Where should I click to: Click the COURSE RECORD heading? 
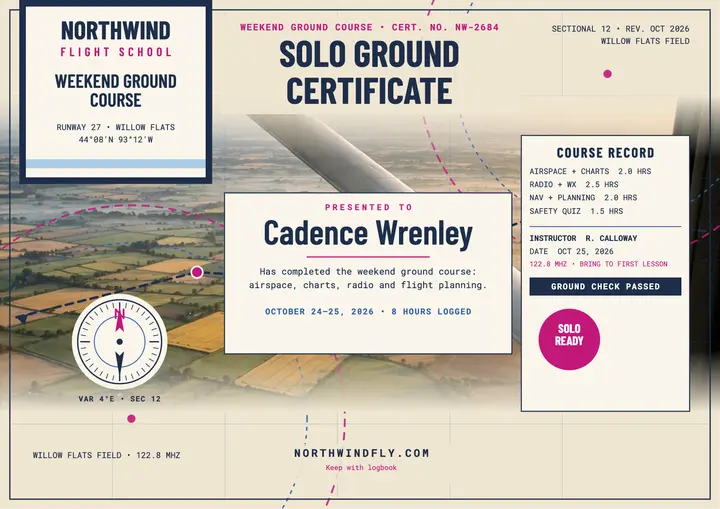click(x=605, y=153)
